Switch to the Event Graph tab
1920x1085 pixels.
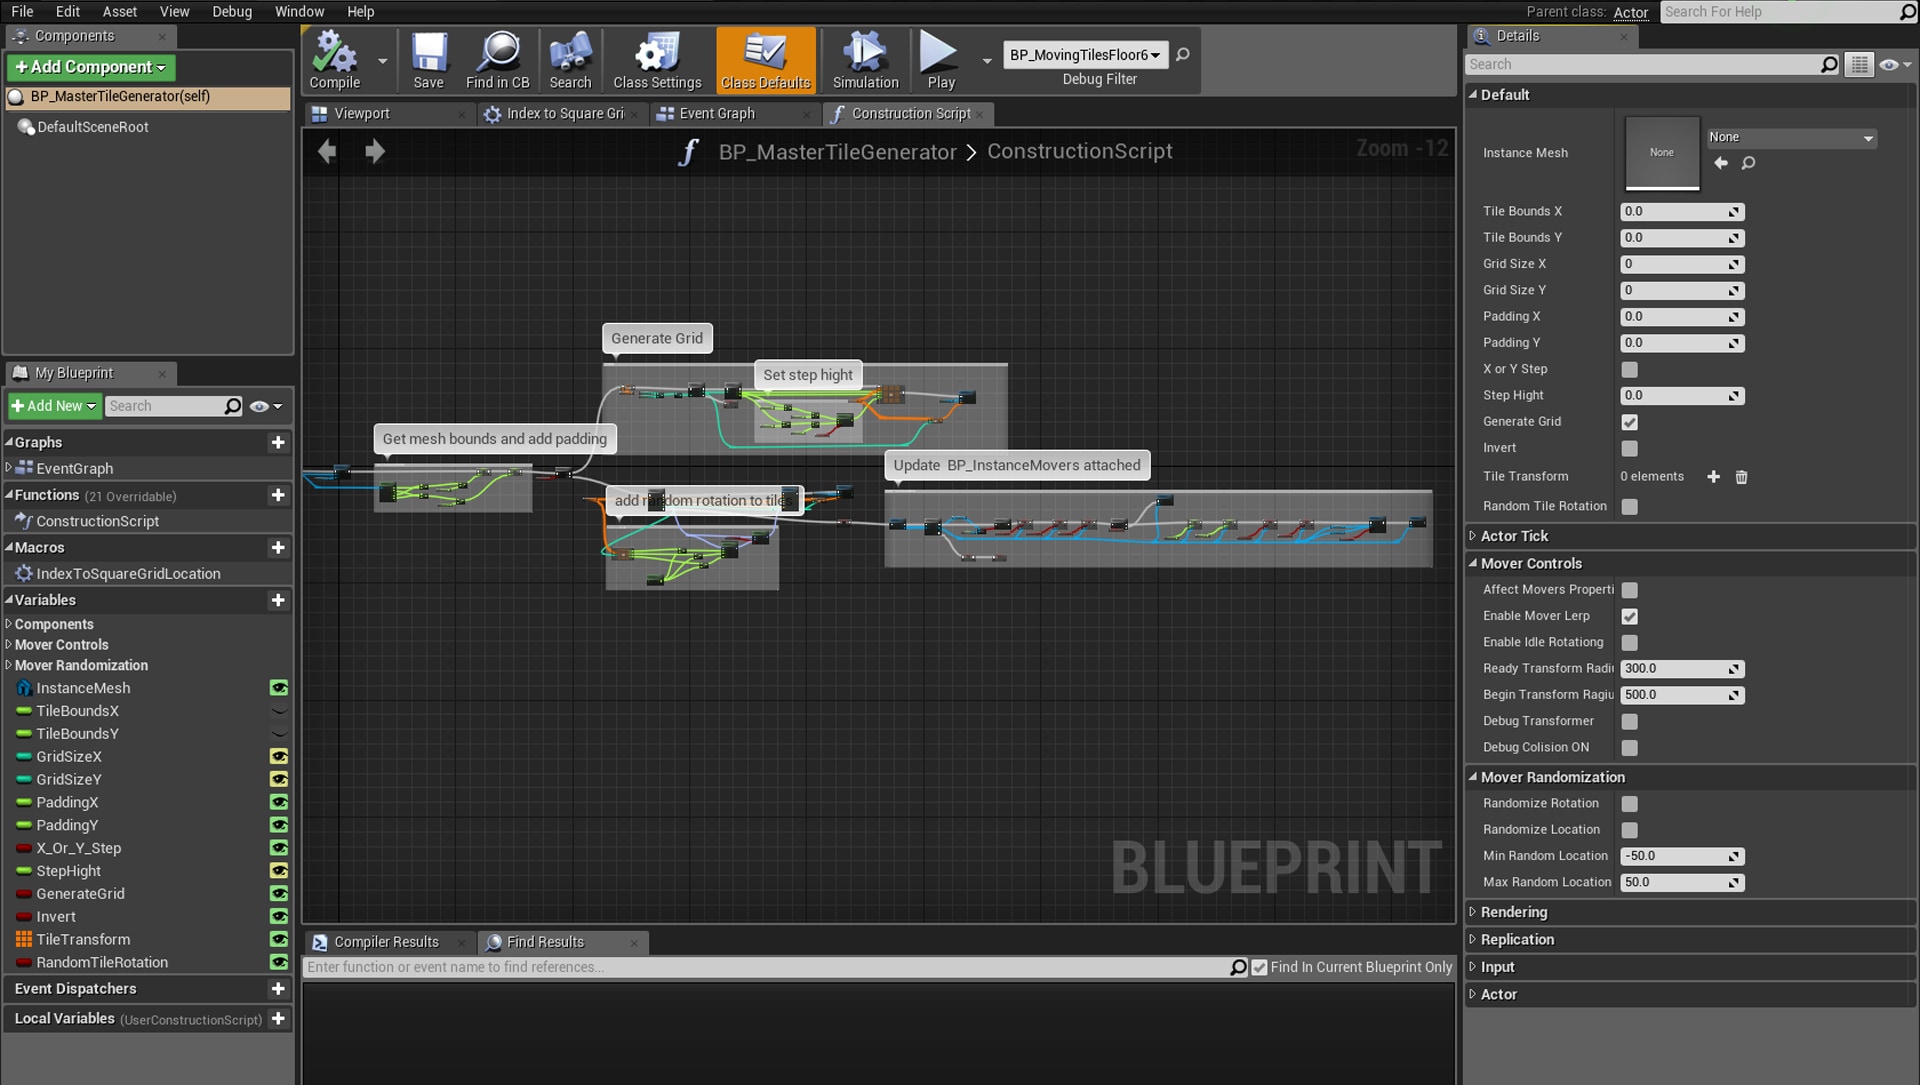pyautogui.click(x=716, y=114)
